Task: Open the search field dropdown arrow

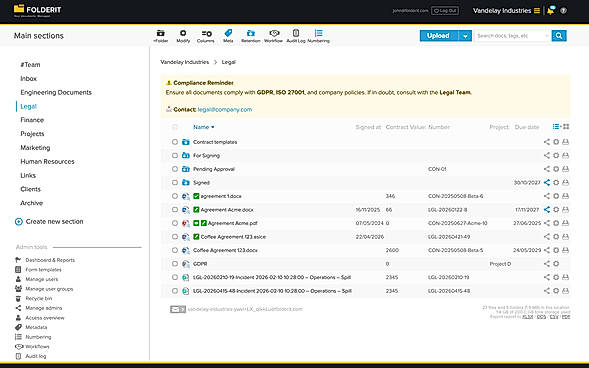Action: click(546, 36)
